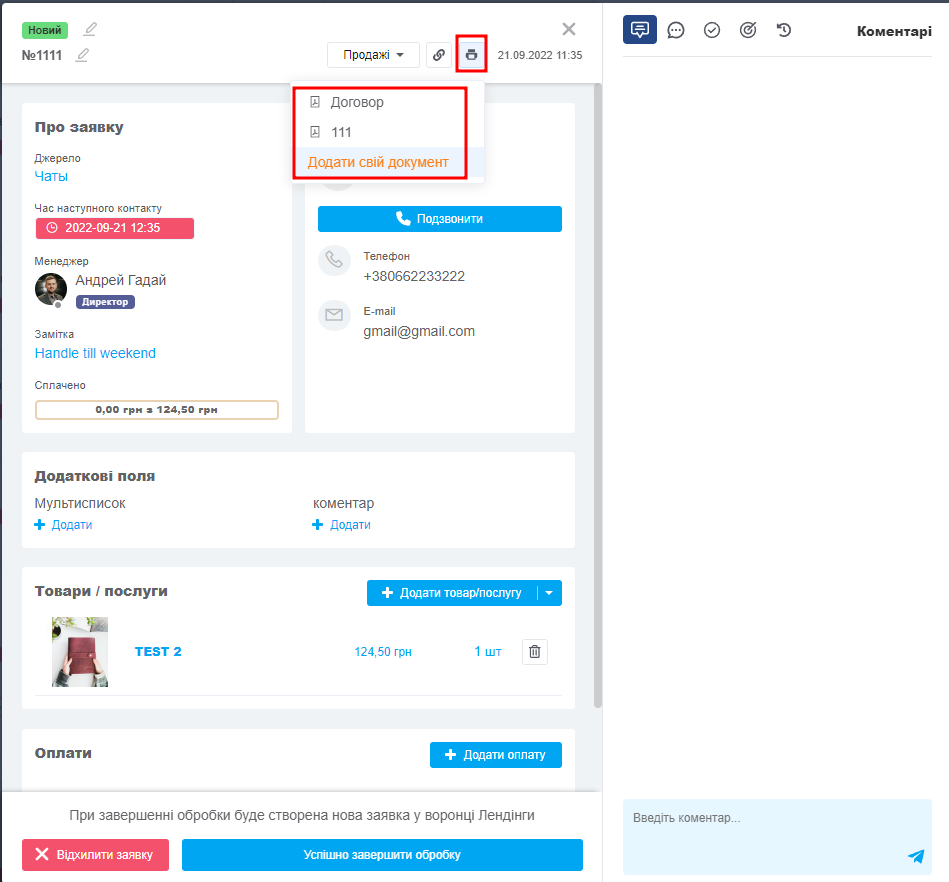Edit note Handle till weekend

click(x=95, y=354)
